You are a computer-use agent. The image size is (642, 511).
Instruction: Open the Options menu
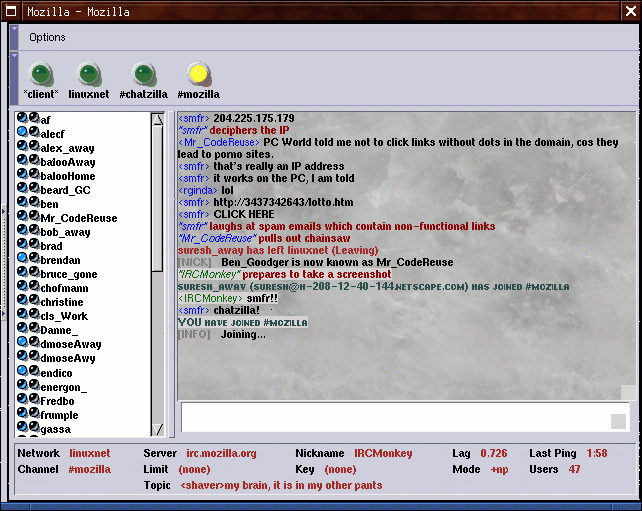(47, 37)
